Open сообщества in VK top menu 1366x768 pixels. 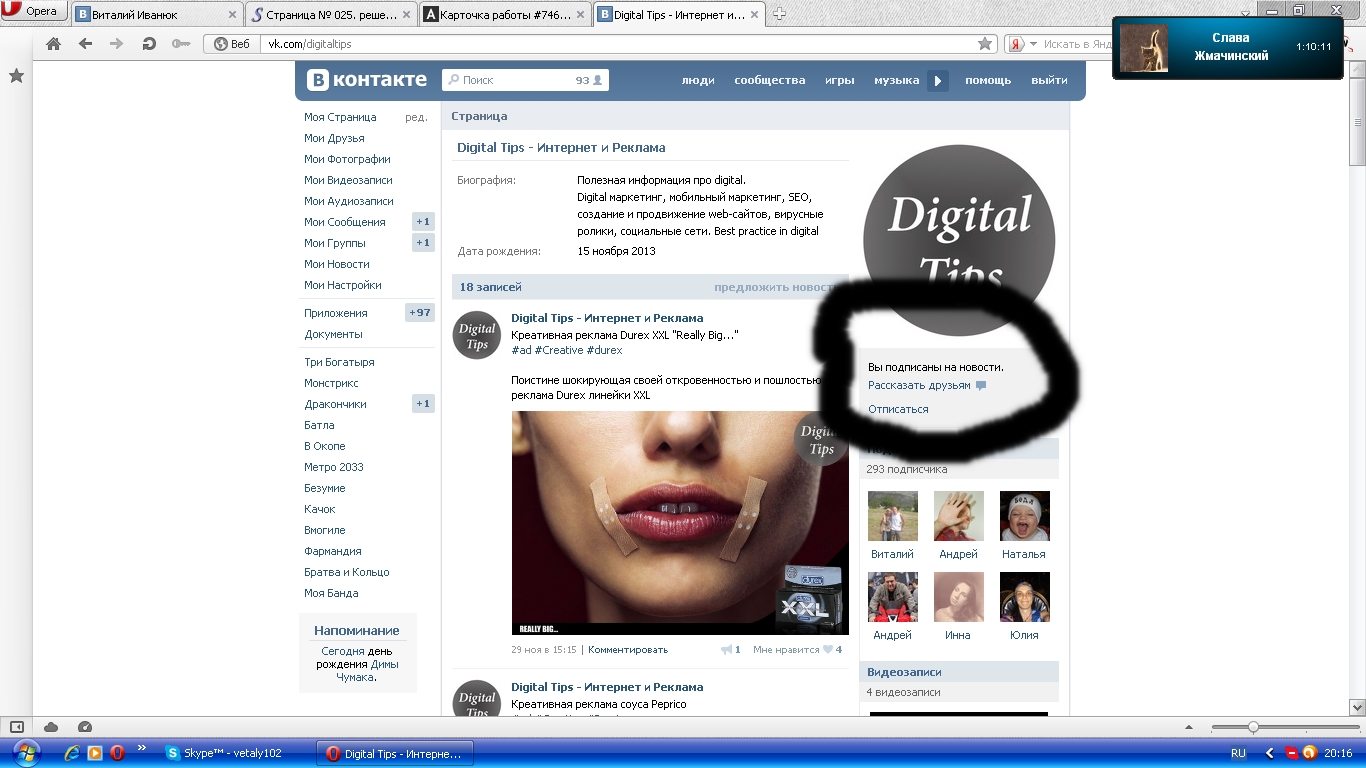point(770,80)
